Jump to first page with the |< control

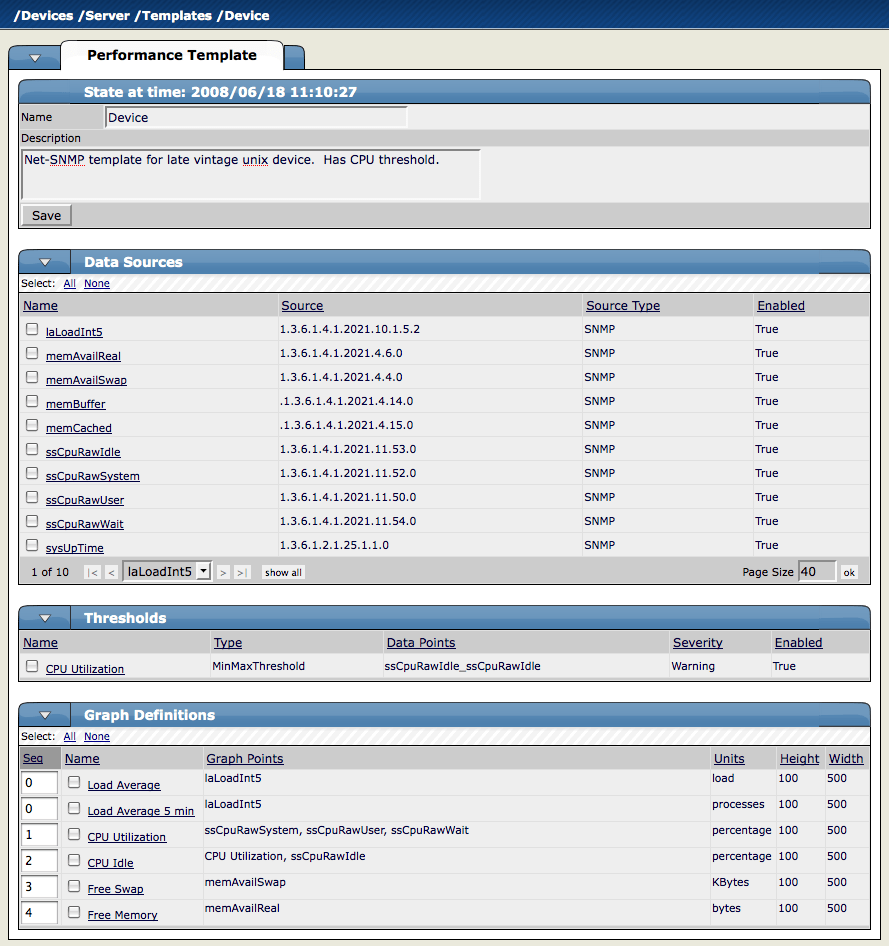(92, 572)
